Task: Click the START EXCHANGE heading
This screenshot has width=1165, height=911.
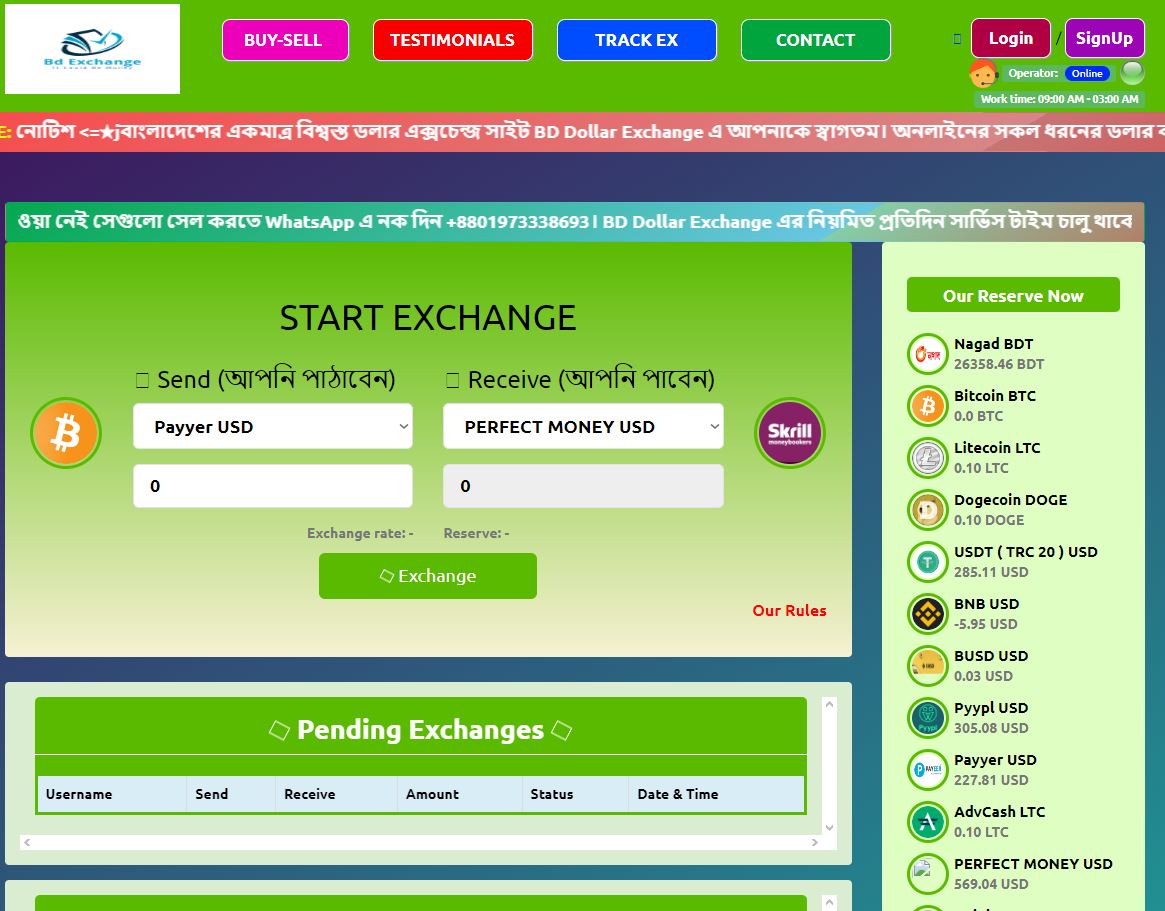Action: pyautogui.click(x=428, y=318)
